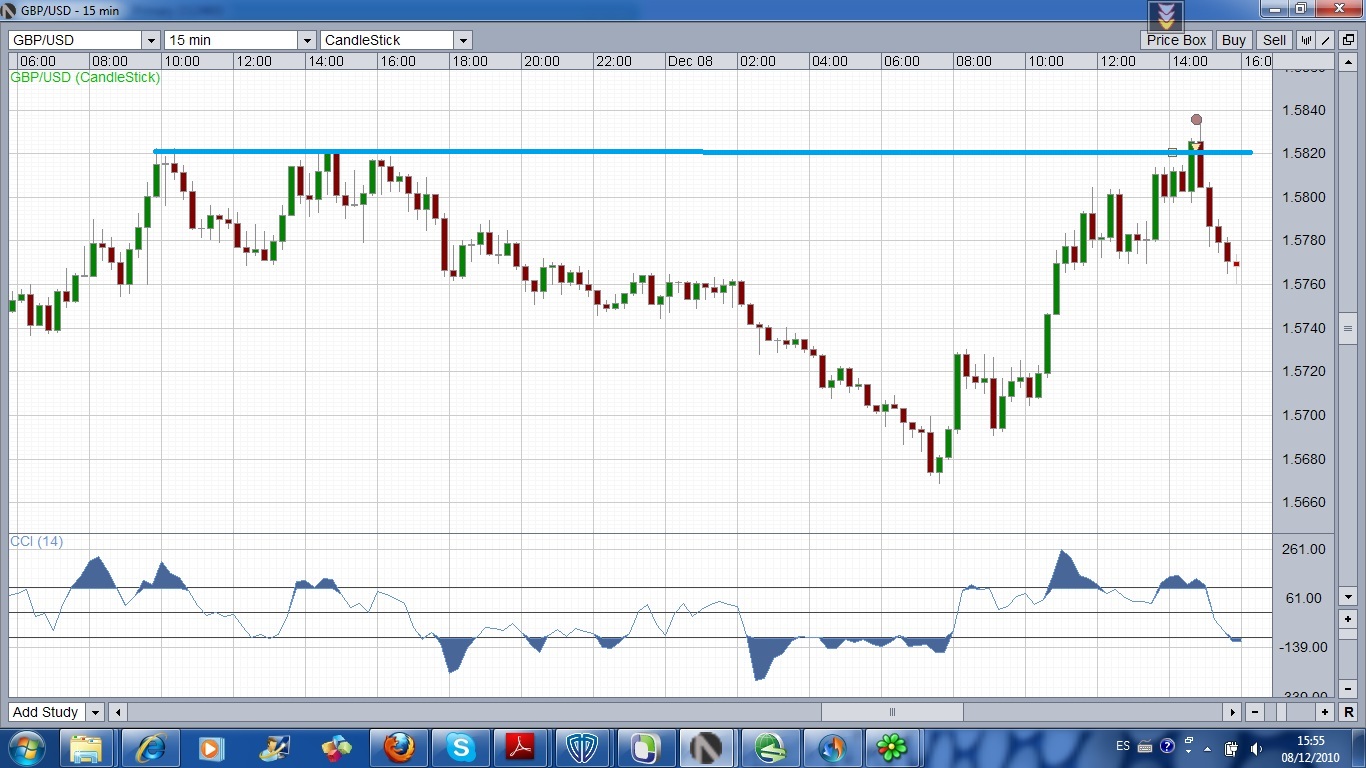The image size is (1366, 768).
Task: Click the vertical price scale slider handle
Action: [x=1348, y=328]
